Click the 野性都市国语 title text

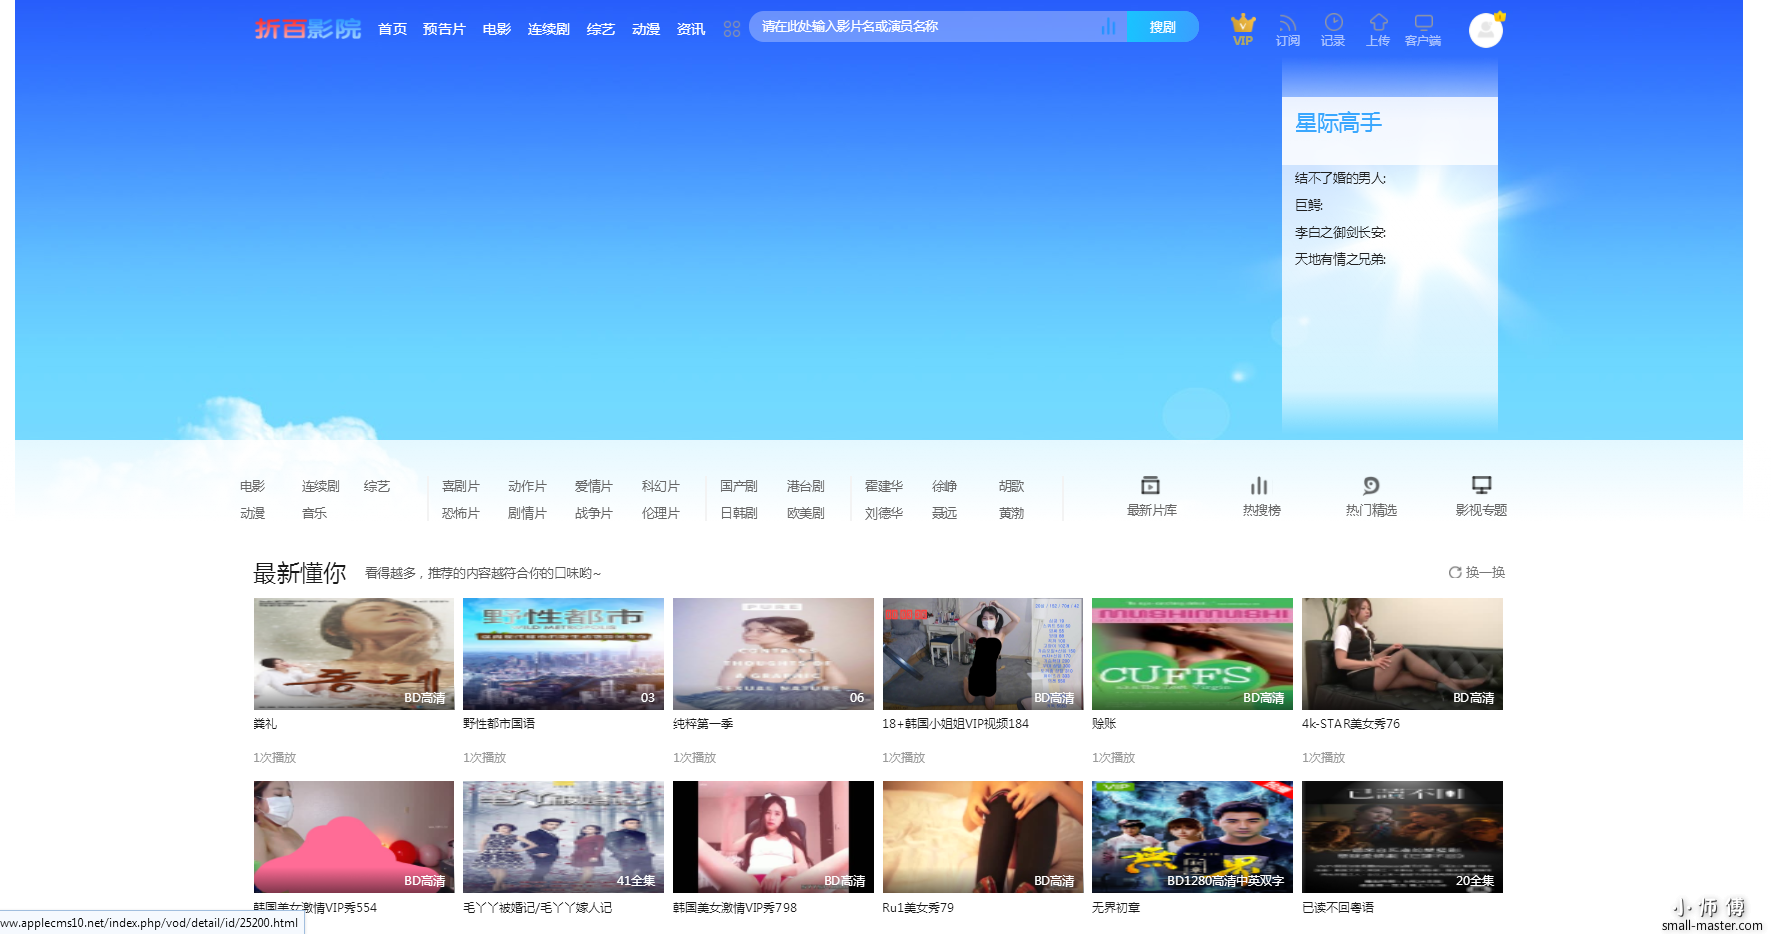click(499, 723)
